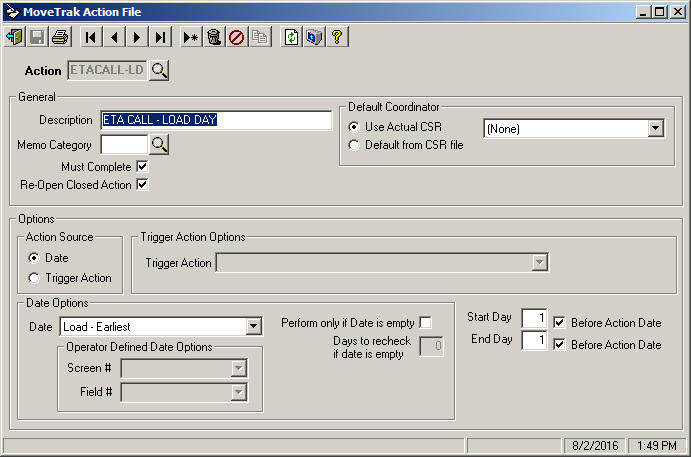Enable Perform only if Date is empty

click(426, 323)
